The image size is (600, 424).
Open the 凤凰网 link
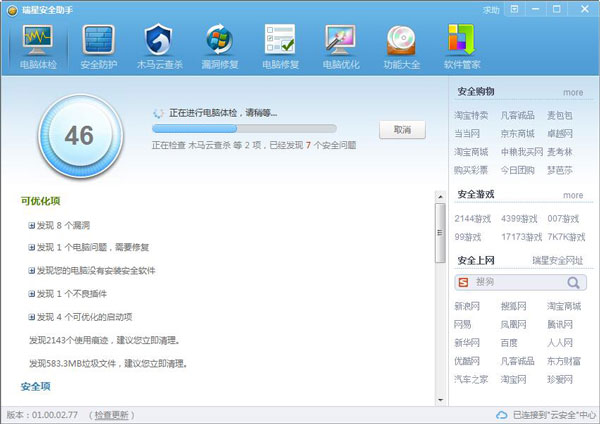514,325
